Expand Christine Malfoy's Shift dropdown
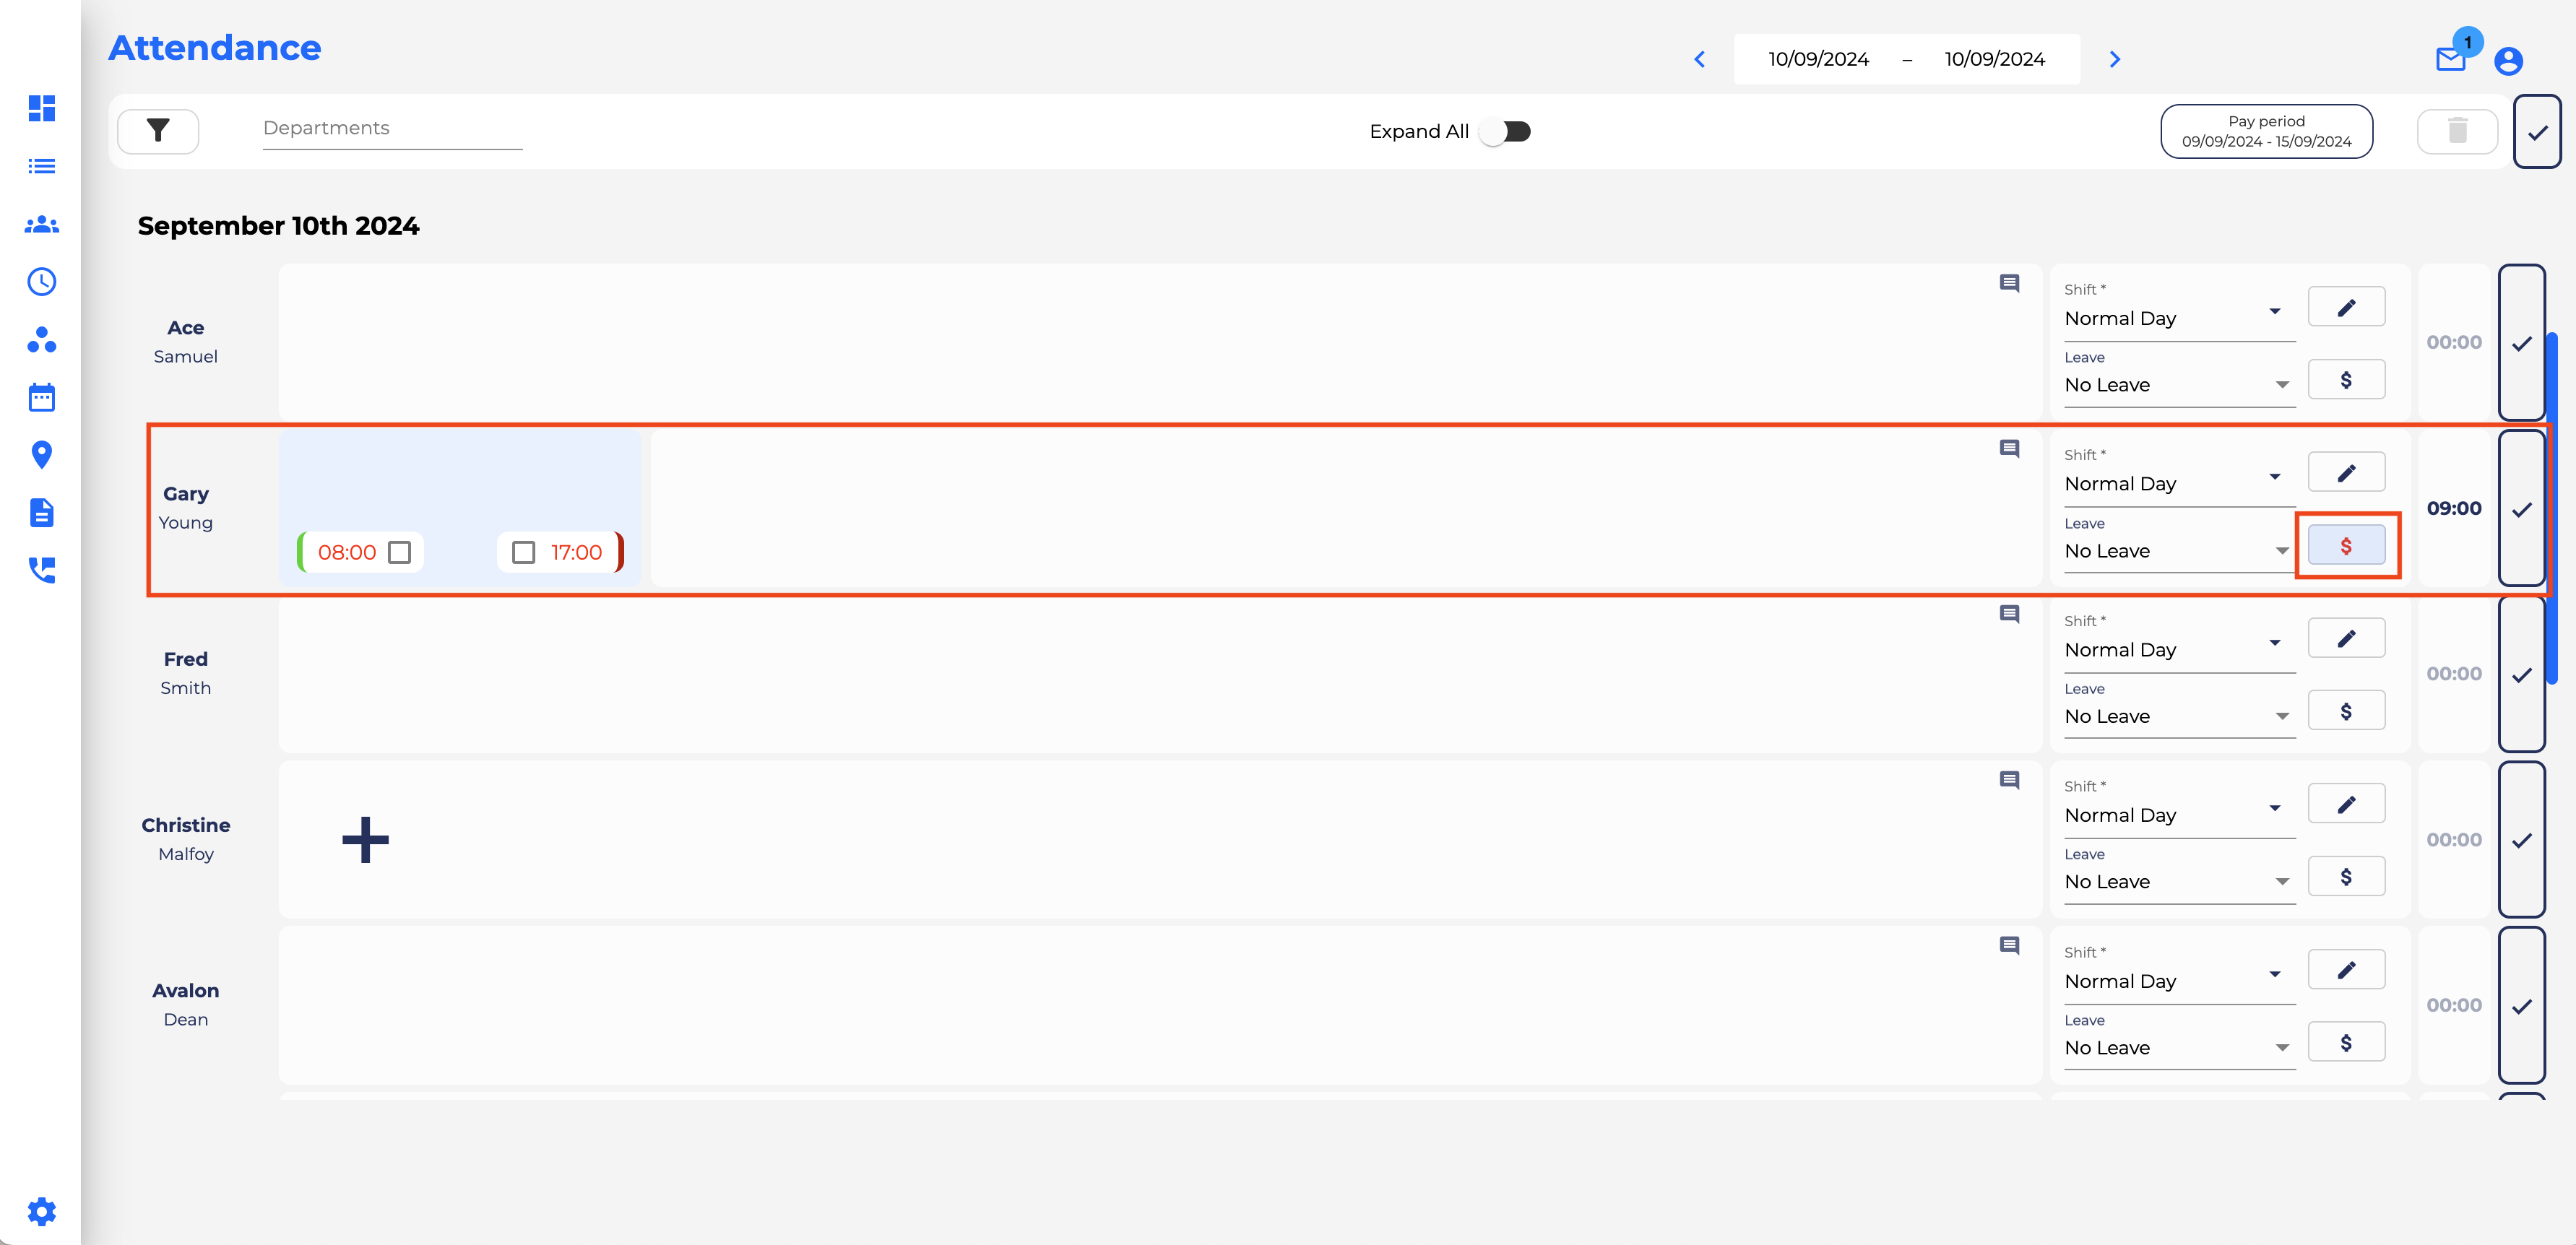The image size is (2576, 1245). click(x=2177, y=815)
